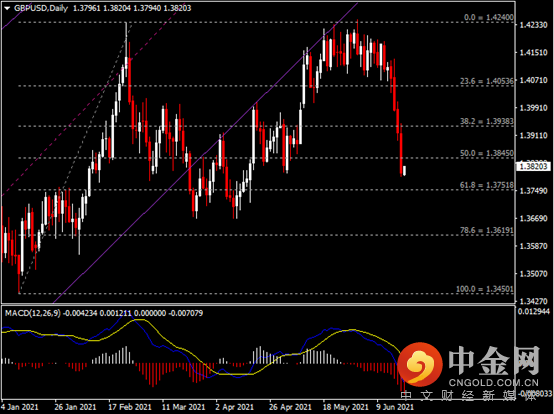This screenshot has height=414, width=554.
Task: Click the 2 Apr 2021 date marker
Action: (x=235, y=407)
